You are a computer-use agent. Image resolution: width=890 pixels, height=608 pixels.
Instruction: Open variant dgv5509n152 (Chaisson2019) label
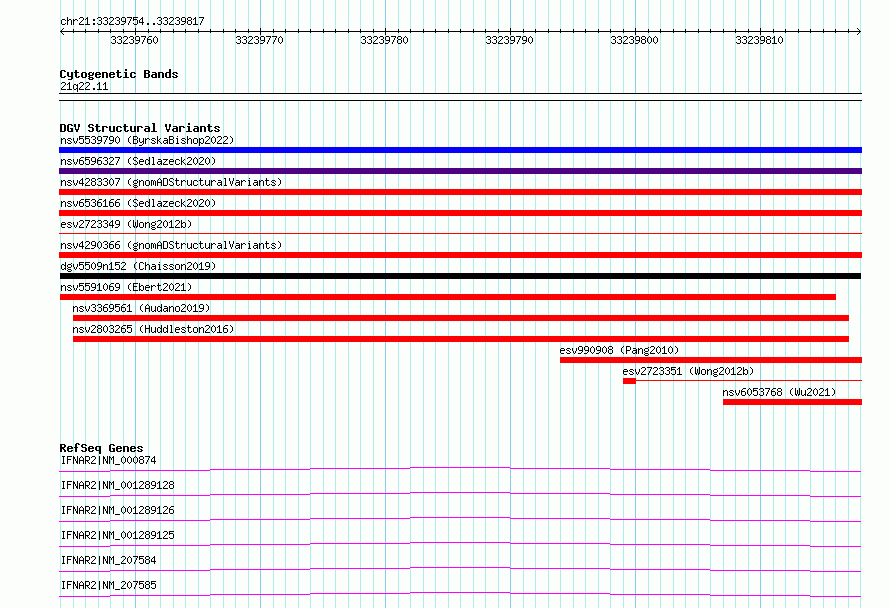click(x=138, y=266)
